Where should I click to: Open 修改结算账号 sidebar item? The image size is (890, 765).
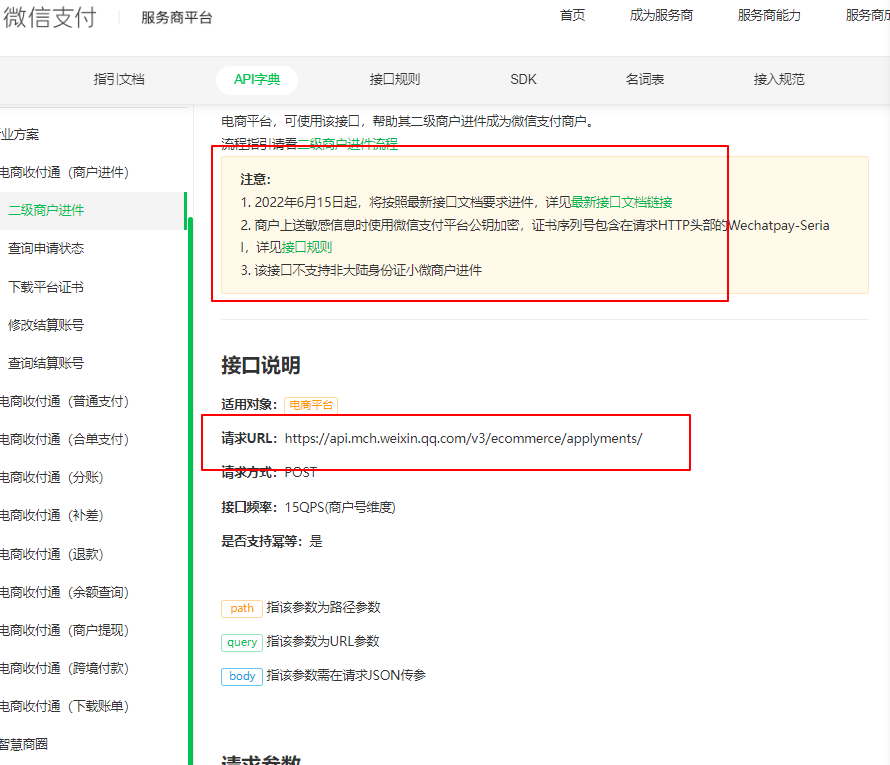click(x=46, y=325)
